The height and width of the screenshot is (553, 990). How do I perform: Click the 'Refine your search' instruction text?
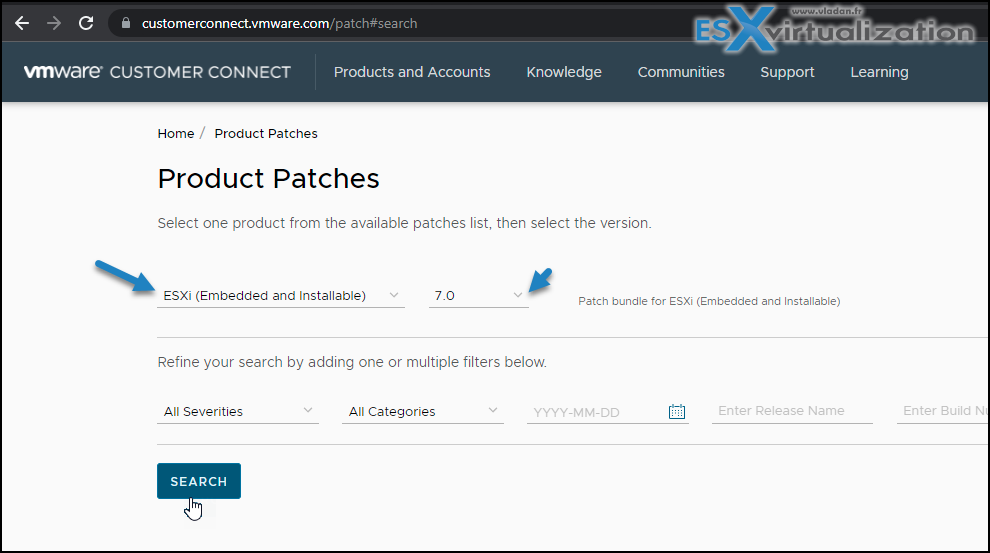(352, 362)
